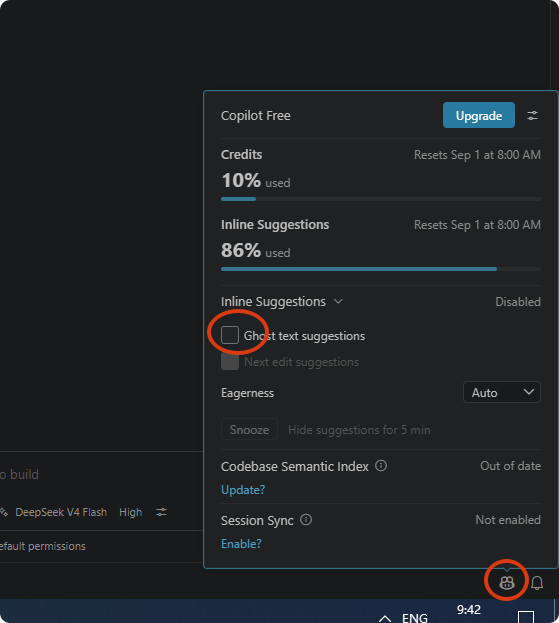Click the Not enabled status text
Screen dimensions: 559x623
coord(508,520)
